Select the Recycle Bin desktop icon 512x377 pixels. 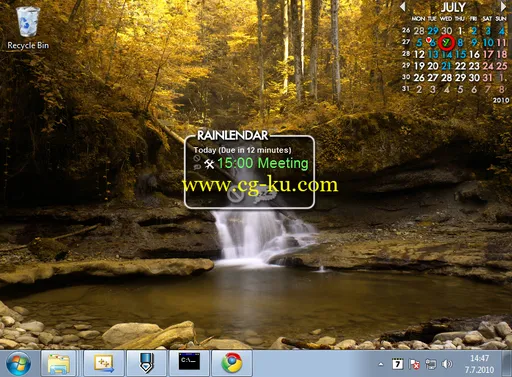pyautogui.click(x=28, y=28)
